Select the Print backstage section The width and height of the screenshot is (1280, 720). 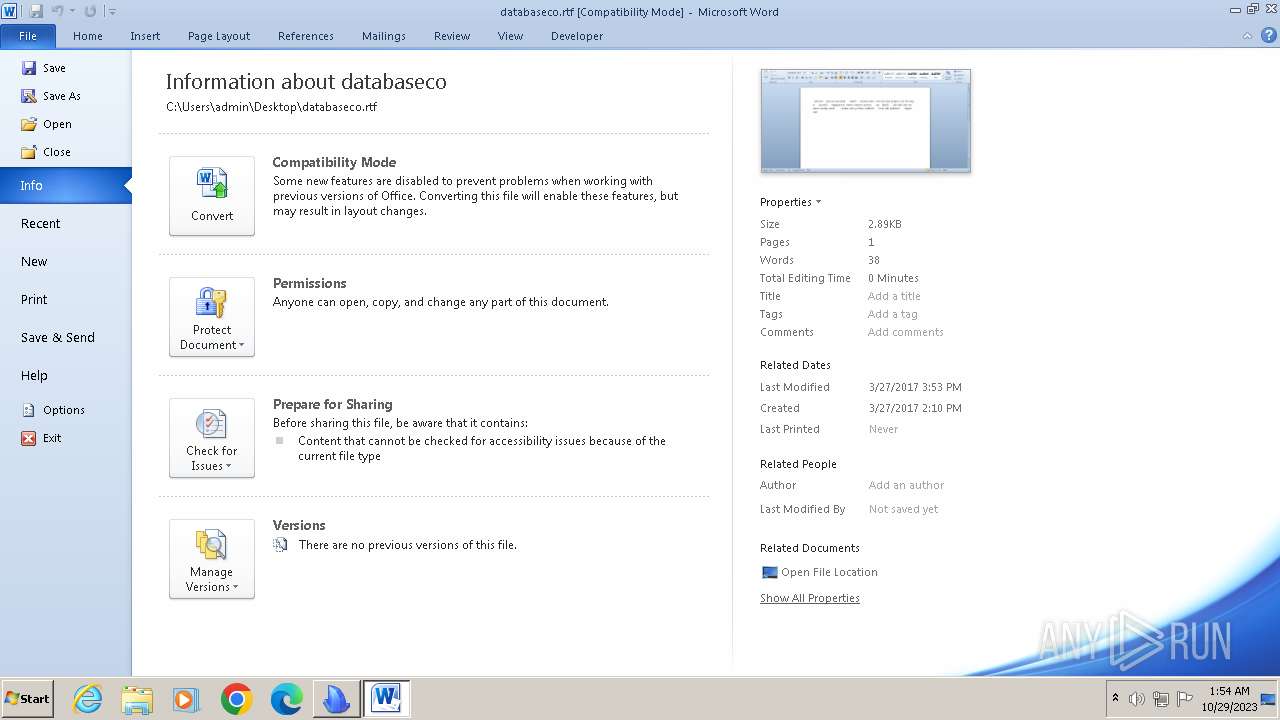tap(66, 299)
